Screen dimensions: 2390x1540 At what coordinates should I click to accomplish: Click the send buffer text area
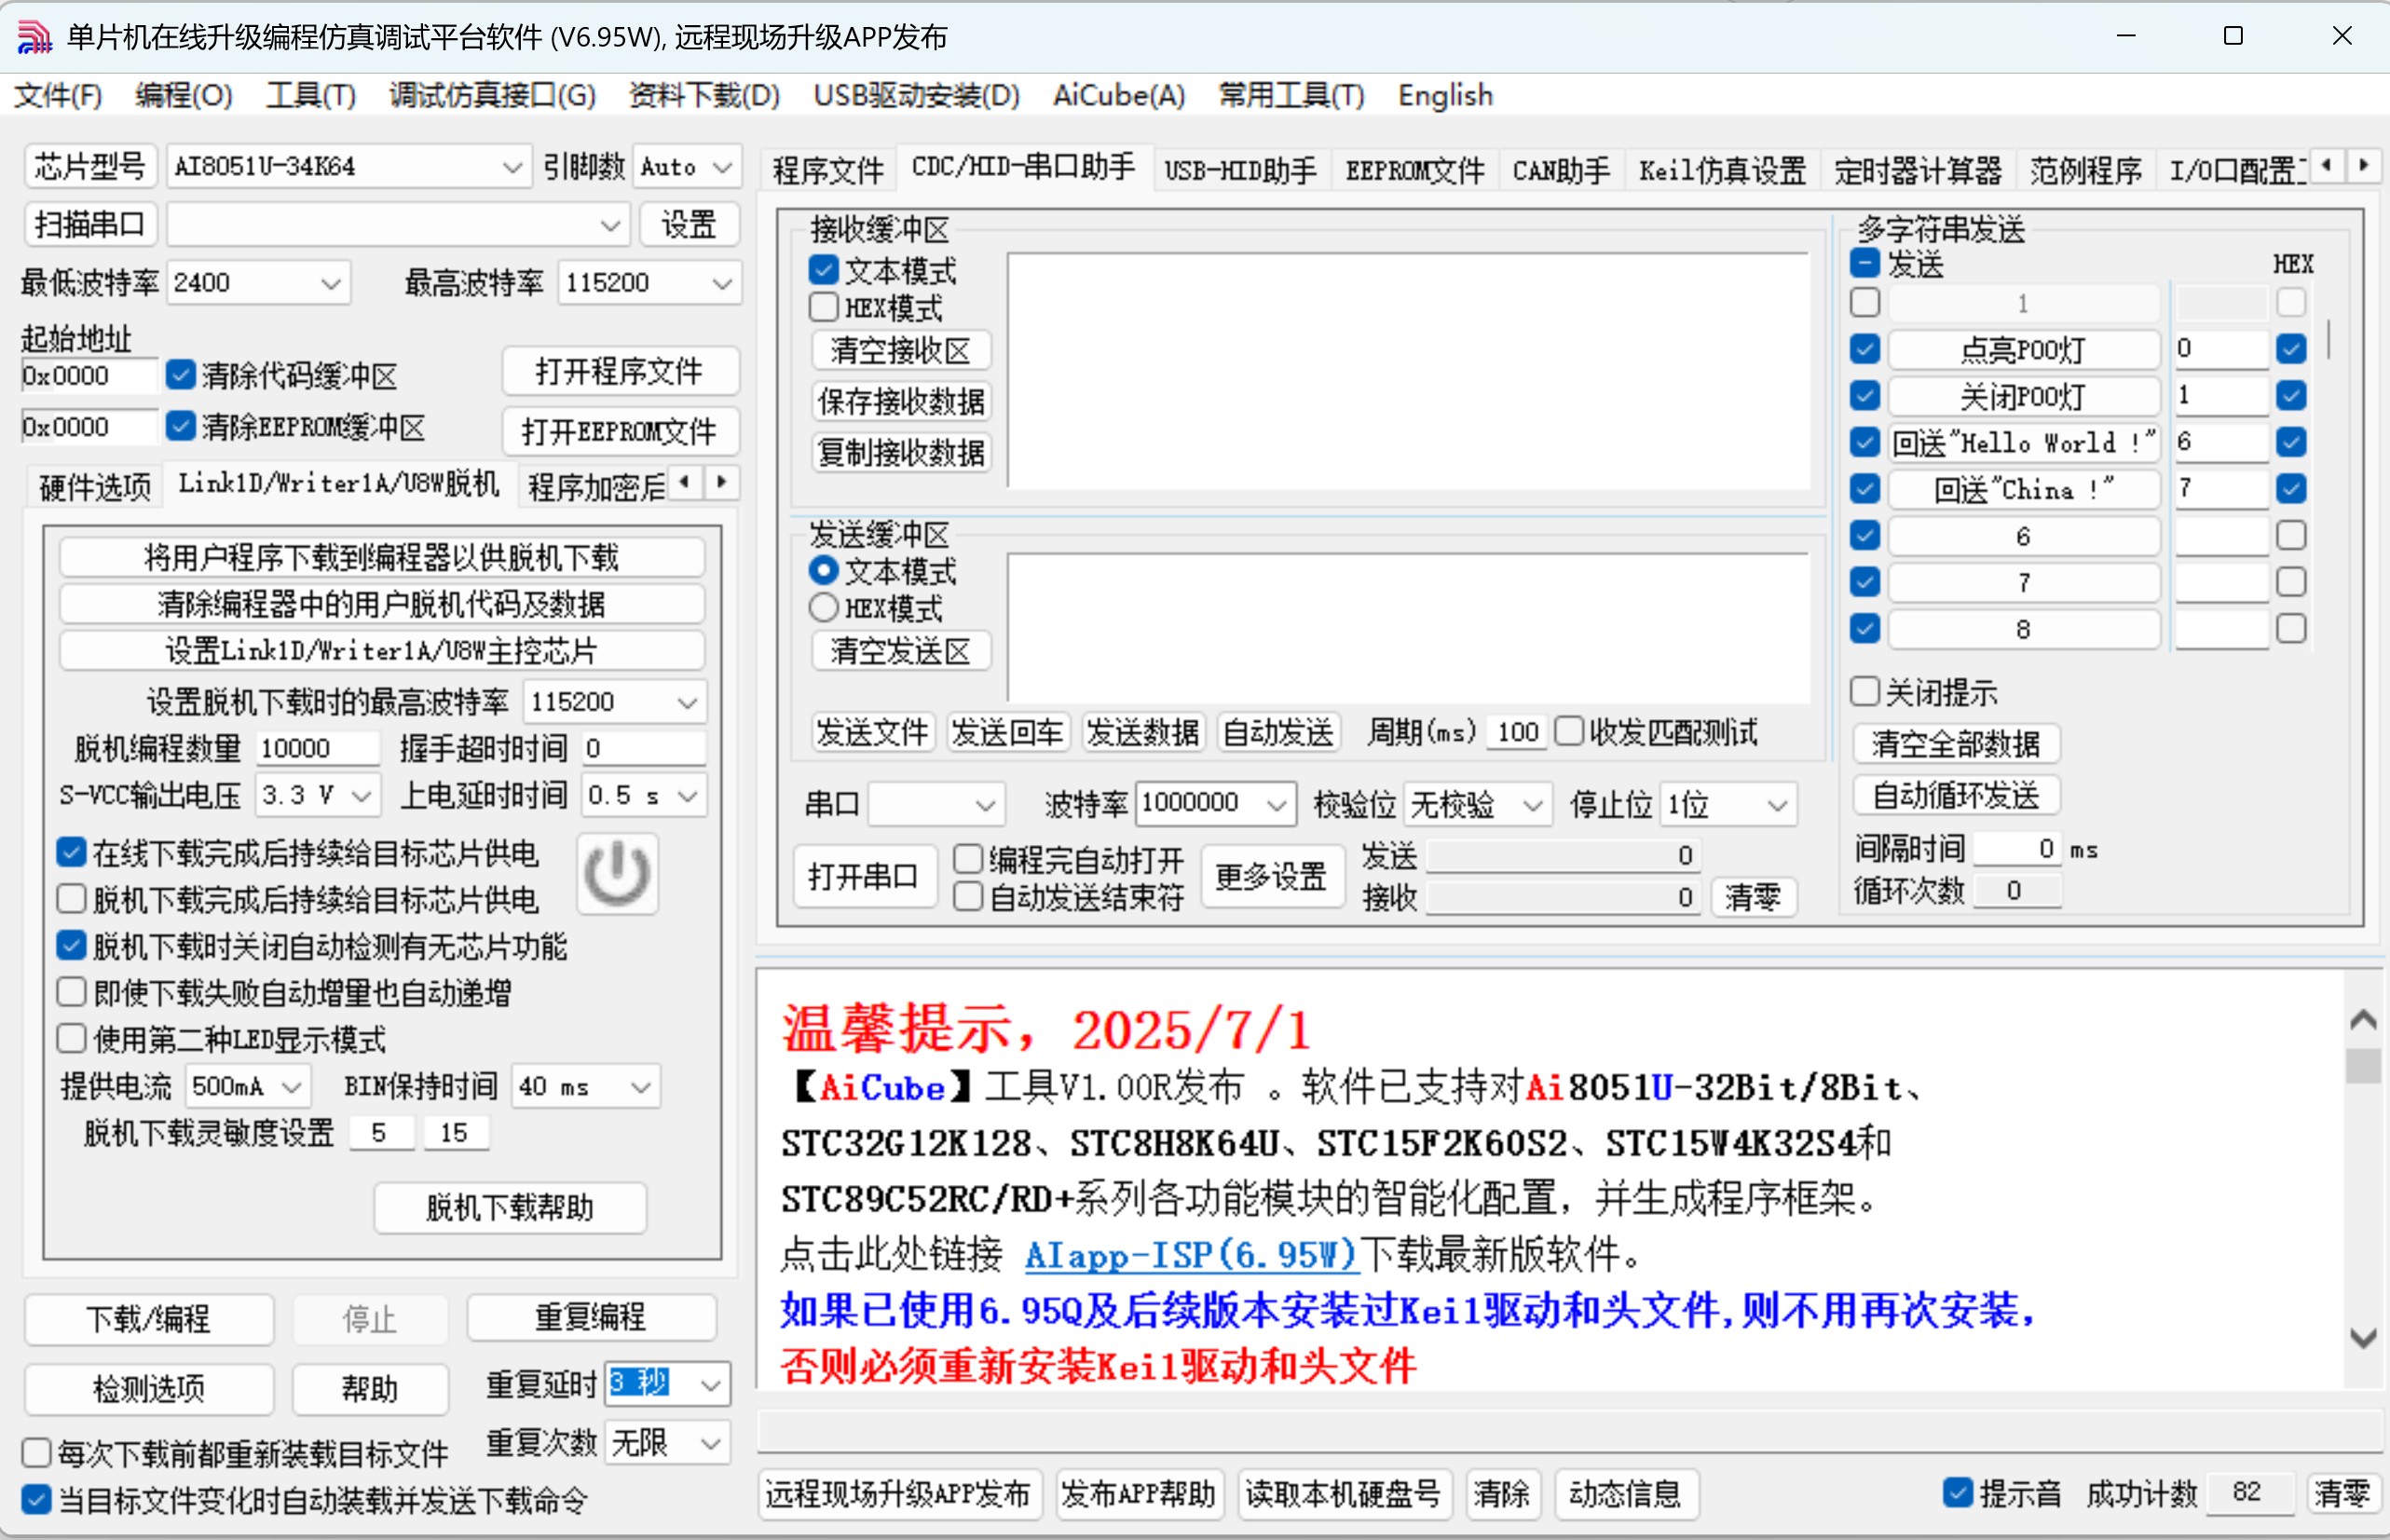tap(1408, 627)
